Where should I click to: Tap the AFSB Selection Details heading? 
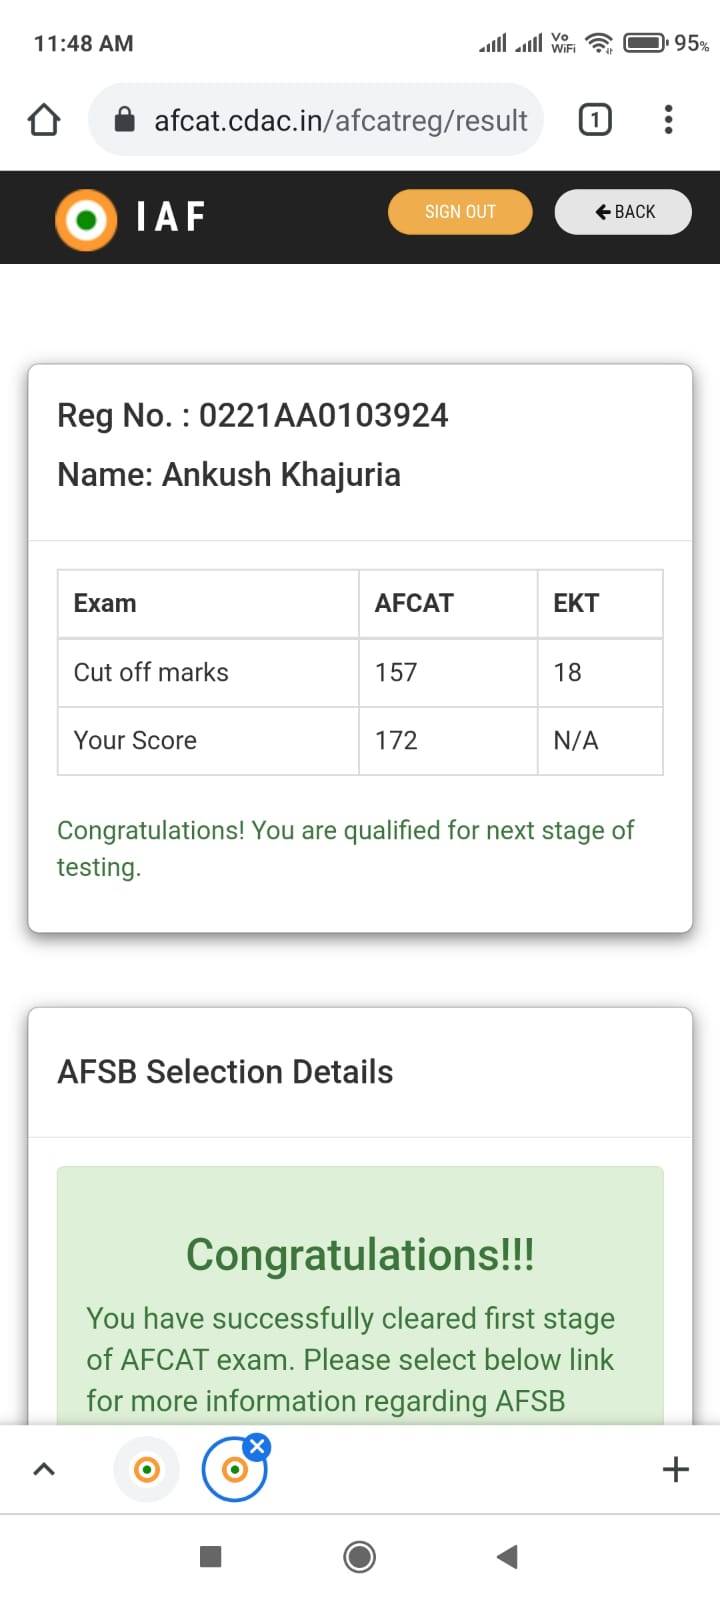click(x=225, y=1072)
